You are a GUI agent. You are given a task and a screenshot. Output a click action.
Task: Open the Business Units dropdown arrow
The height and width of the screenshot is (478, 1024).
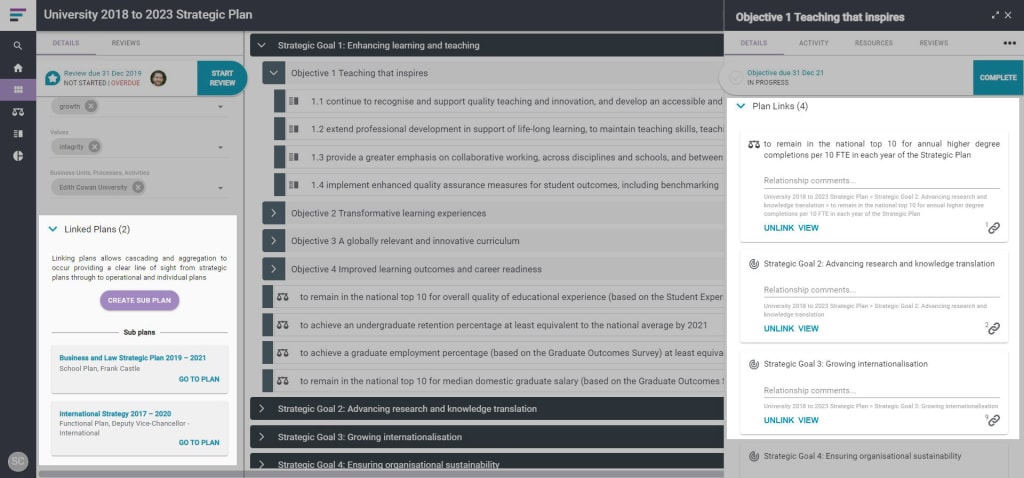point(220,188)
